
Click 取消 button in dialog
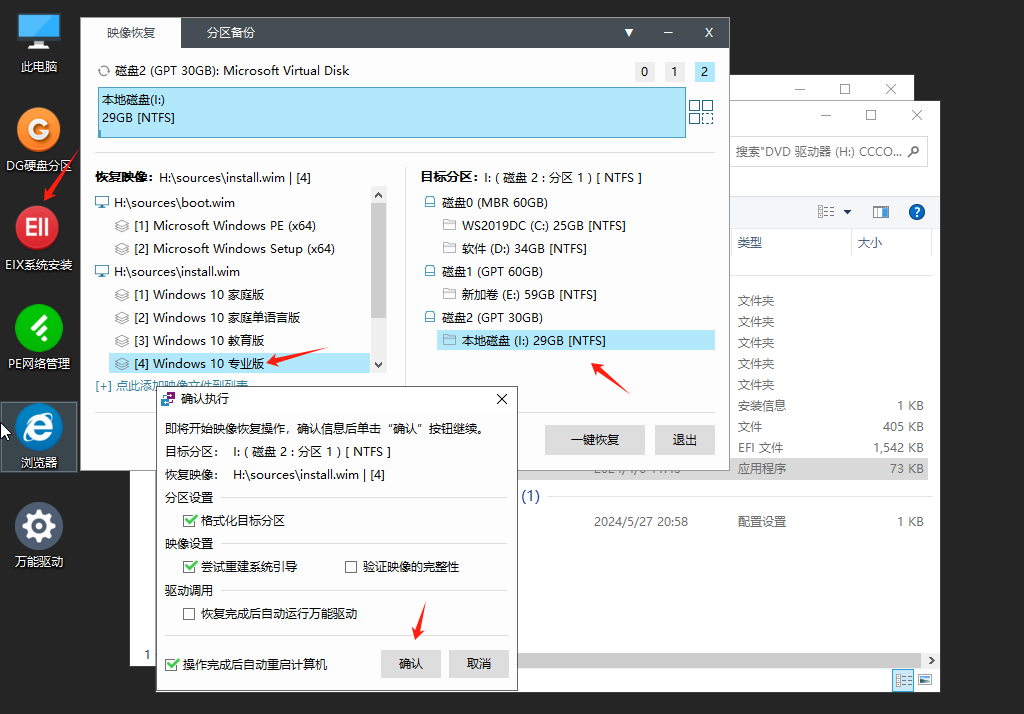pos(479,664)
